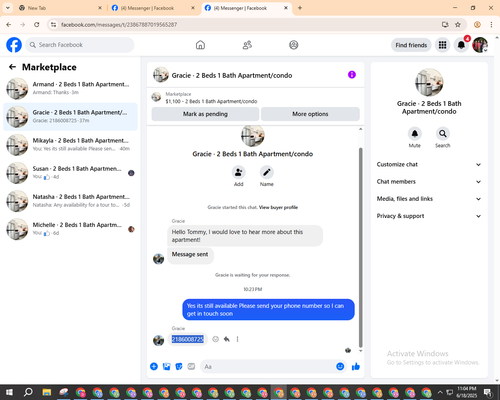Click the chat scrollbar down arrow

[360, 351]
